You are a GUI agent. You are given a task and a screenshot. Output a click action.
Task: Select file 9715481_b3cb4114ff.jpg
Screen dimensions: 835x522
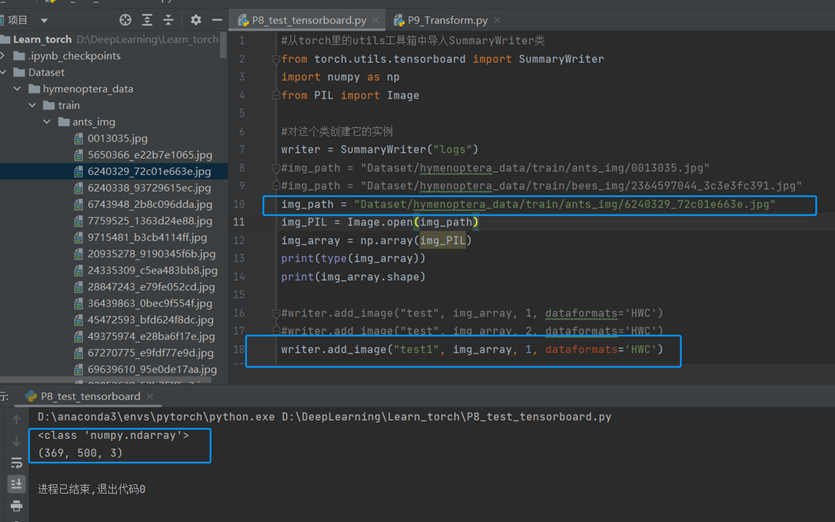pyautogui.click(x=148, y=238)
